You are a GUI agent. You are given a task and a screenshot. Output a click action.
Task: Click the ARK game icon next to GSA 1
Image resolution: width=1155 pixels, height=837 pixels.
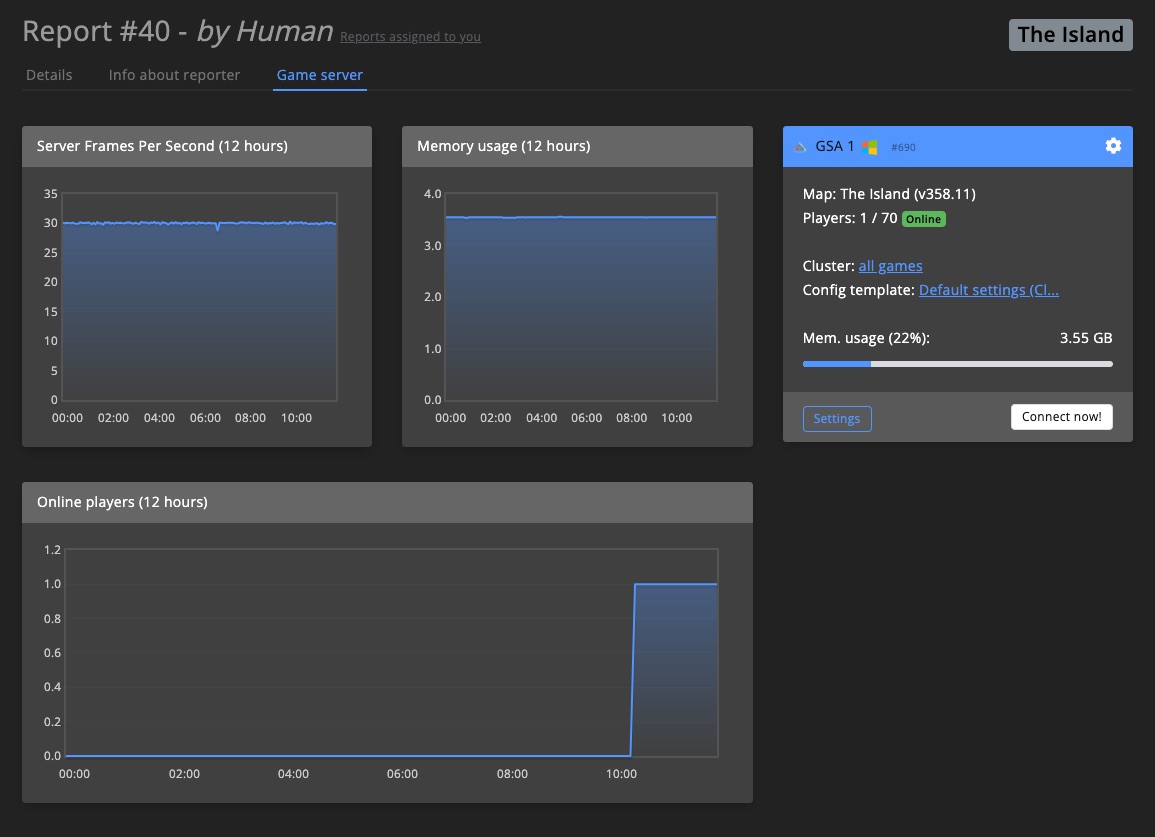point(800,146)
